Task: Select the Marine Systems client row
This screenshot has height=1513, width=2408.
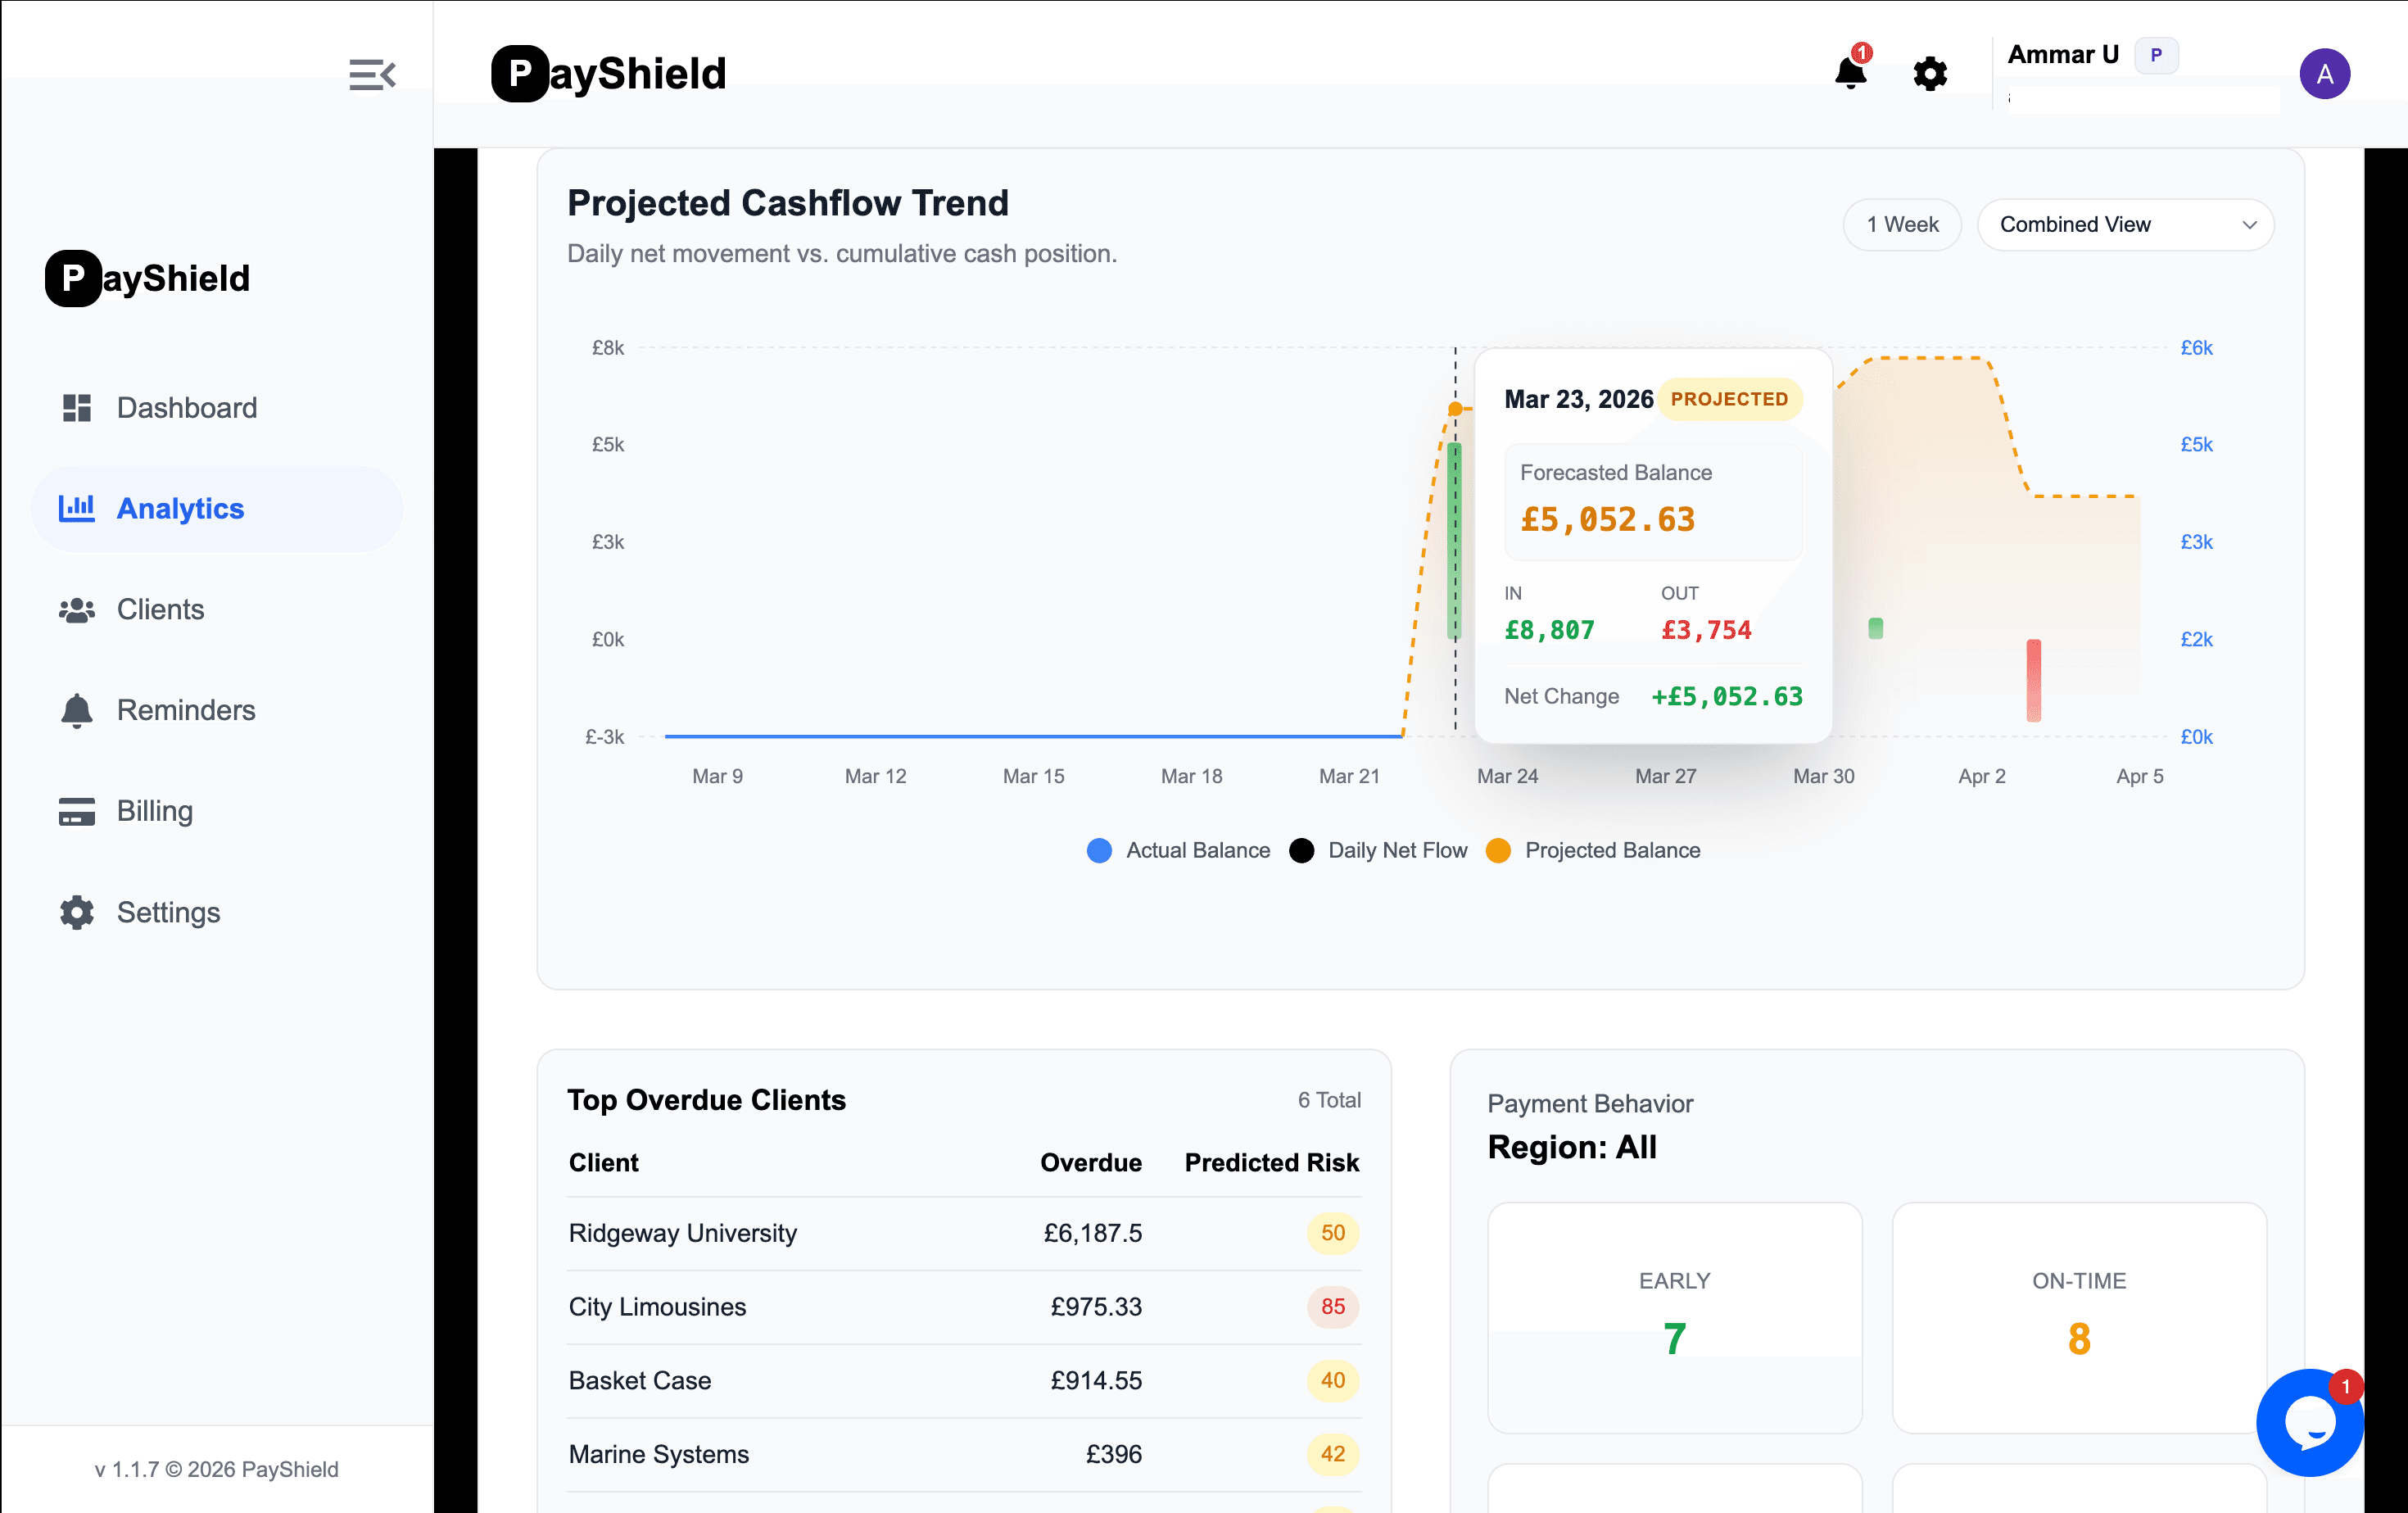Action: (x=964, y=1454)
